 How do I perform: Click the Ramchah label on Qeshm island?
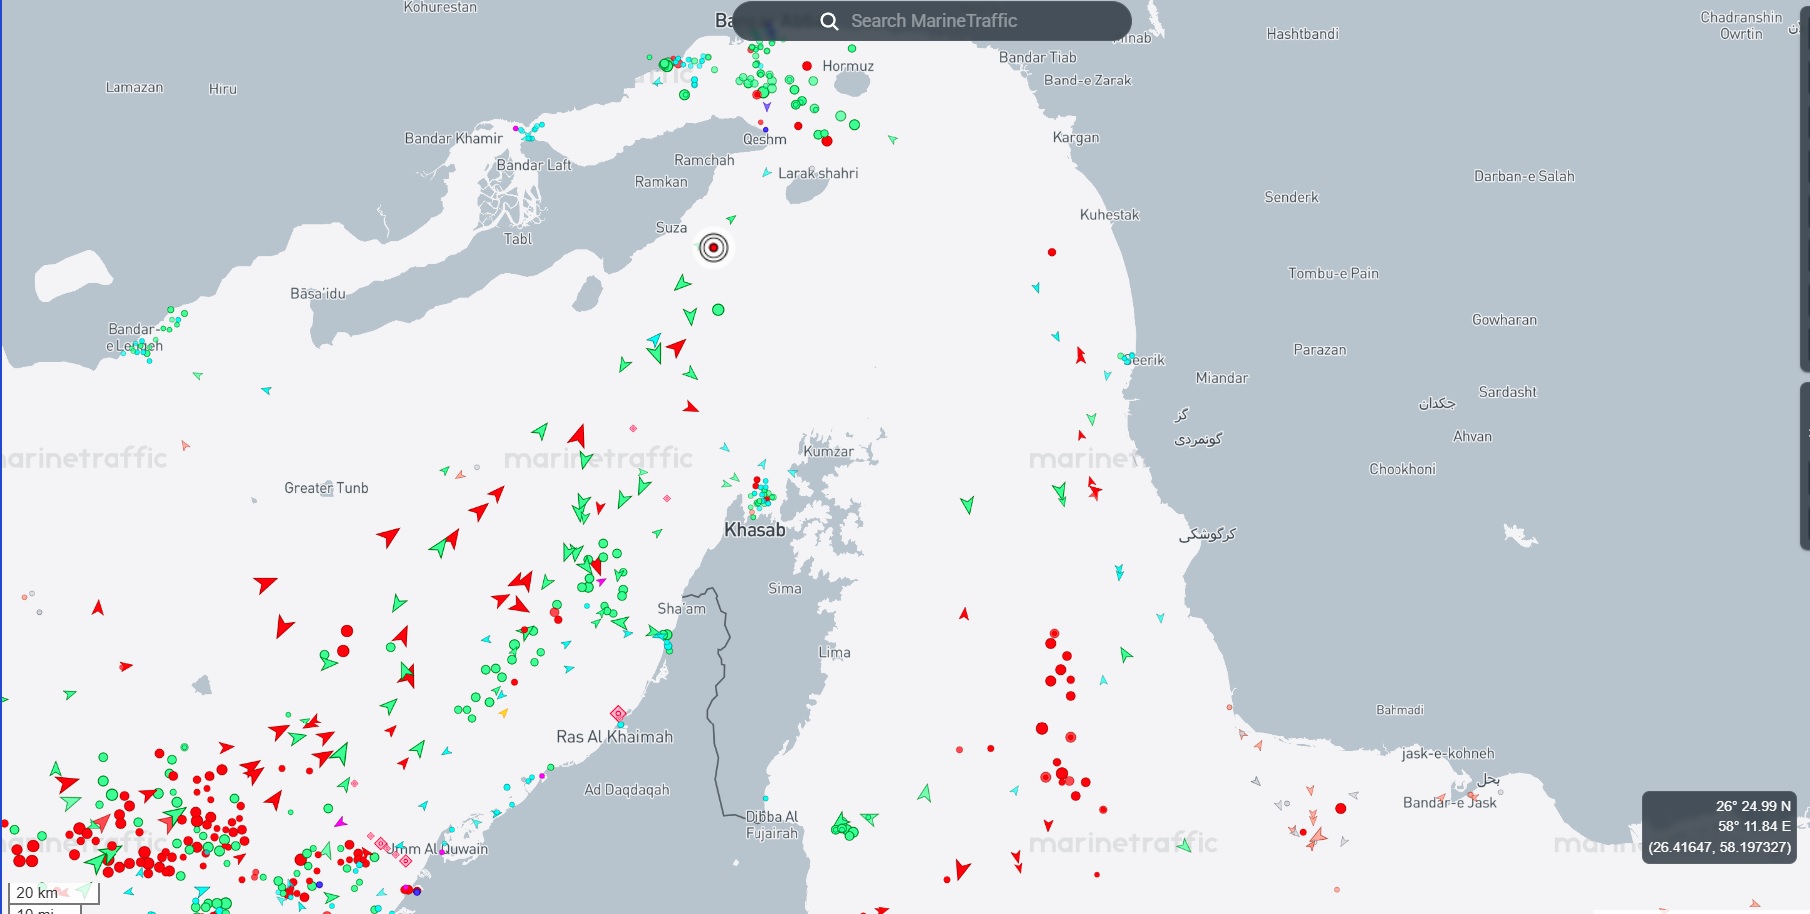point(704,160)
